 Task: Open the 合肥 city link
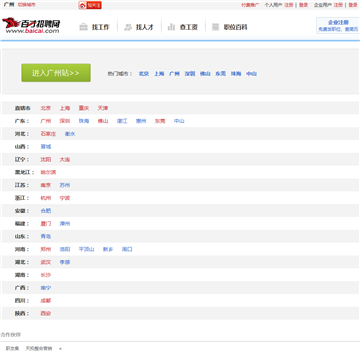tap(46, 211)
